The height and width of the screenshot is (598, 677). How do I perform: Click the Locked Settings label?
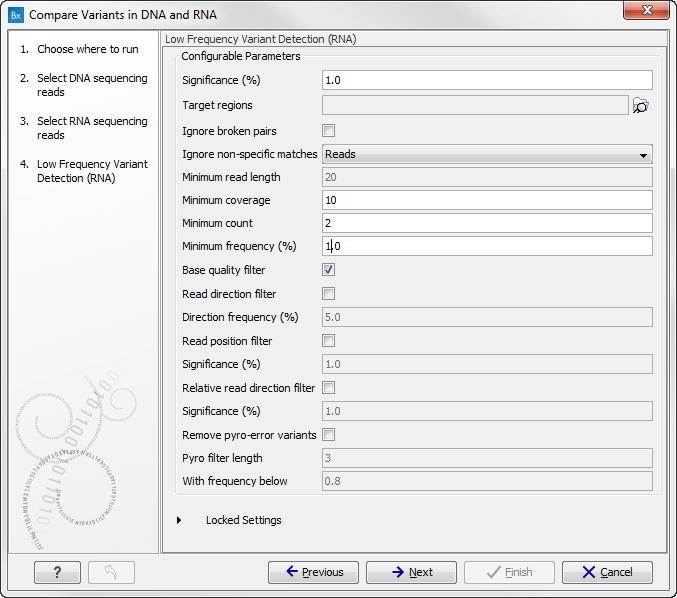(x=244, y=520)
